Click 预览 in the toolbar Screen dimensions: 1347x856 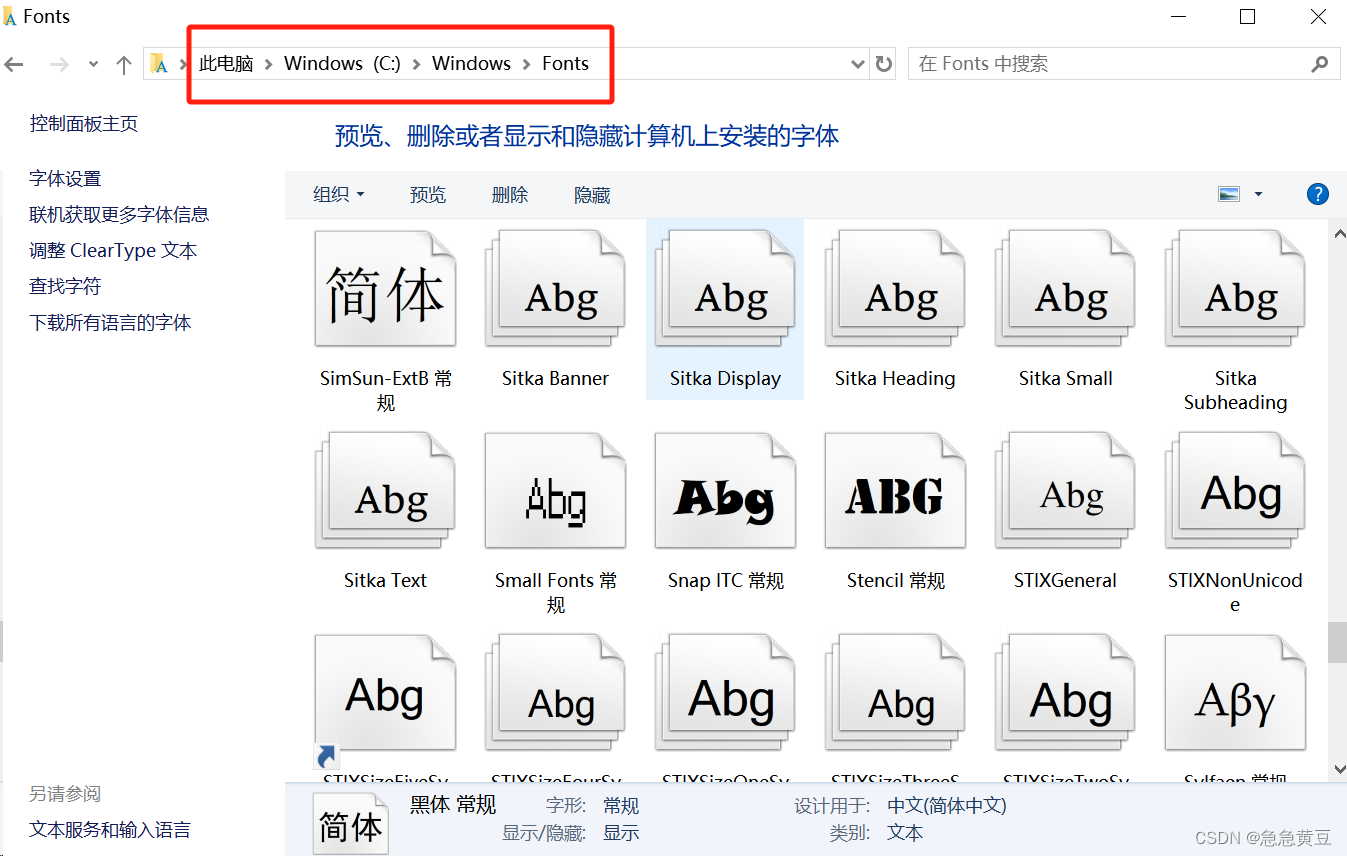(428, 194)
